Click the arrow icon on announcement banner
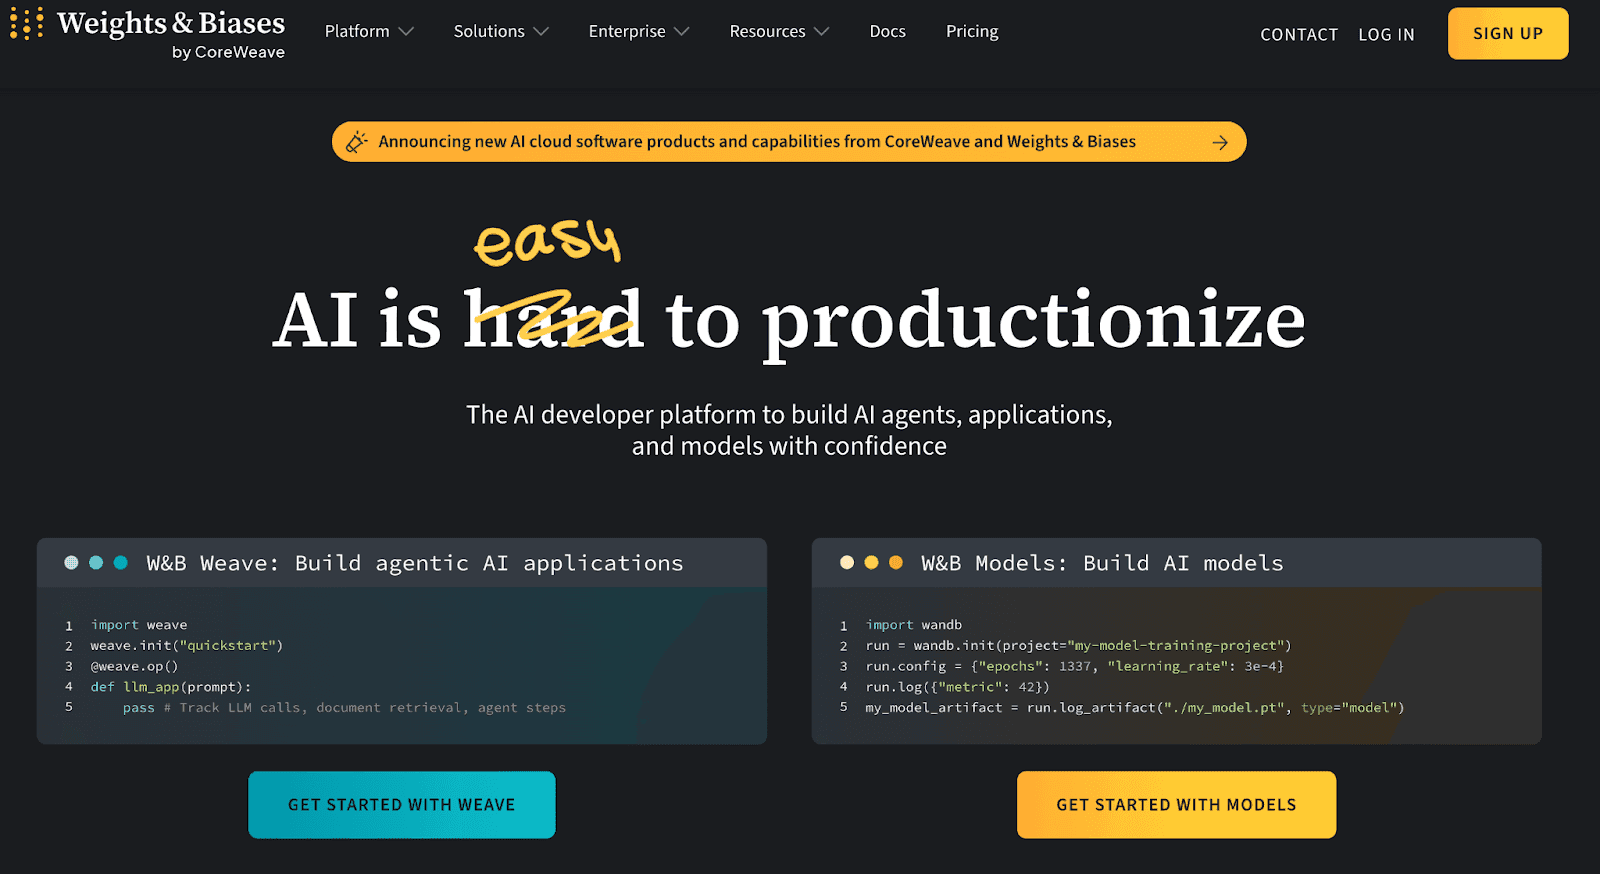Image resolution: width=1600 pixels, height=874 pixels. pos(1220,142)
